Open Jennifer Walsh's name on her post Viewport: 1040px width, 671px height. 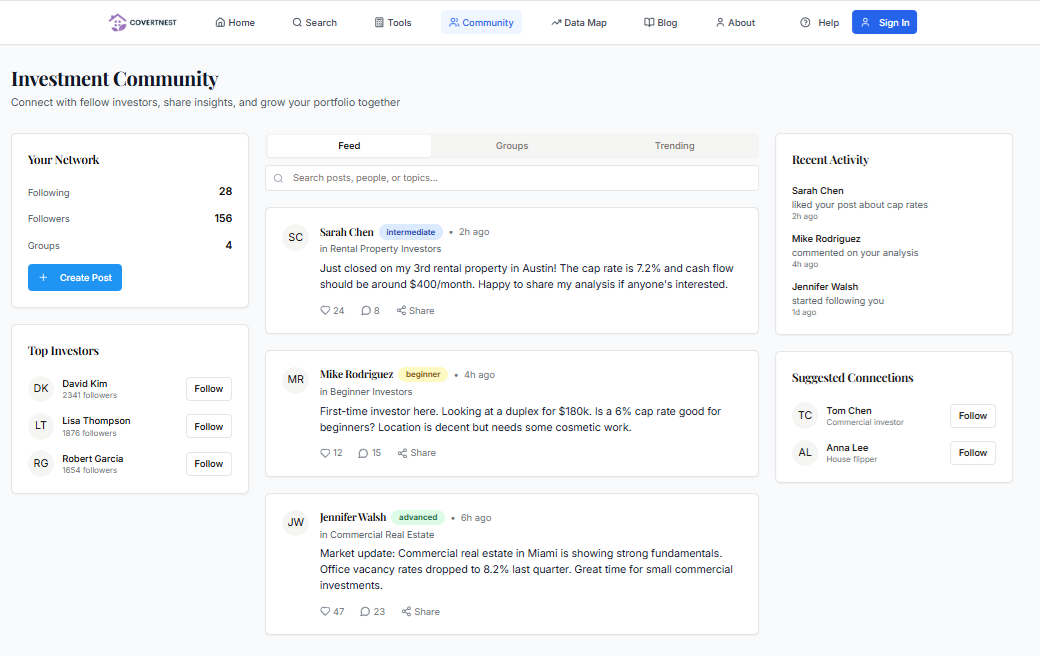point(353,517)
